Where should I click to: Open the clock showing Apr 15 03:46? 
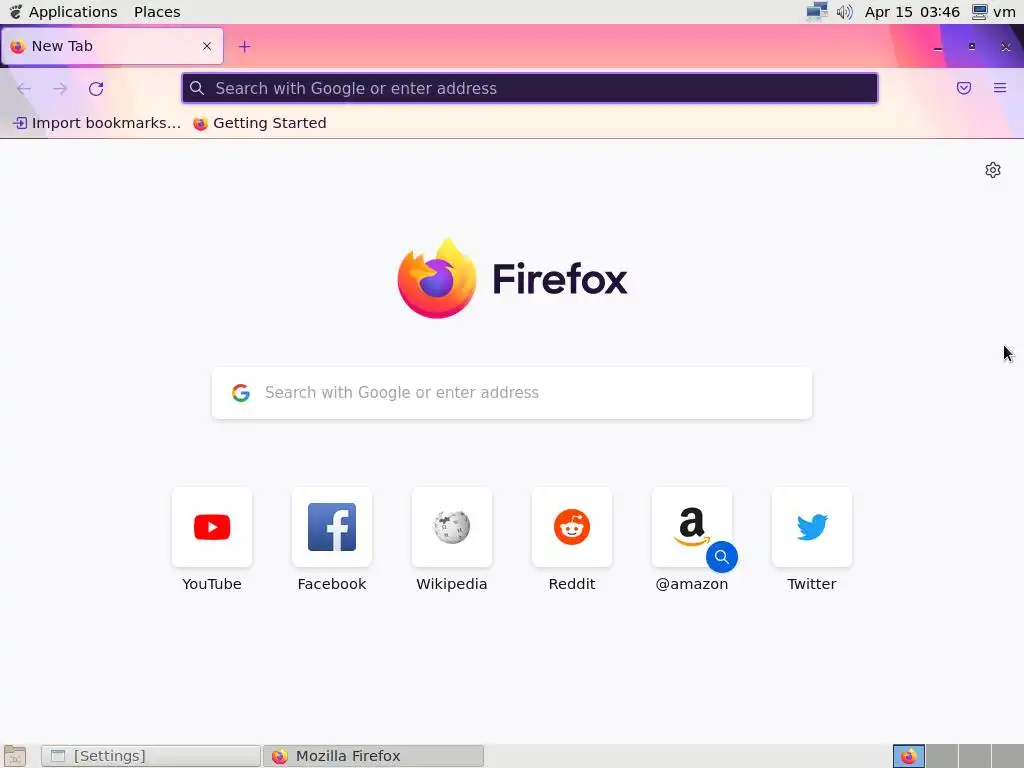pyautogui.click(x=912, y=12)
